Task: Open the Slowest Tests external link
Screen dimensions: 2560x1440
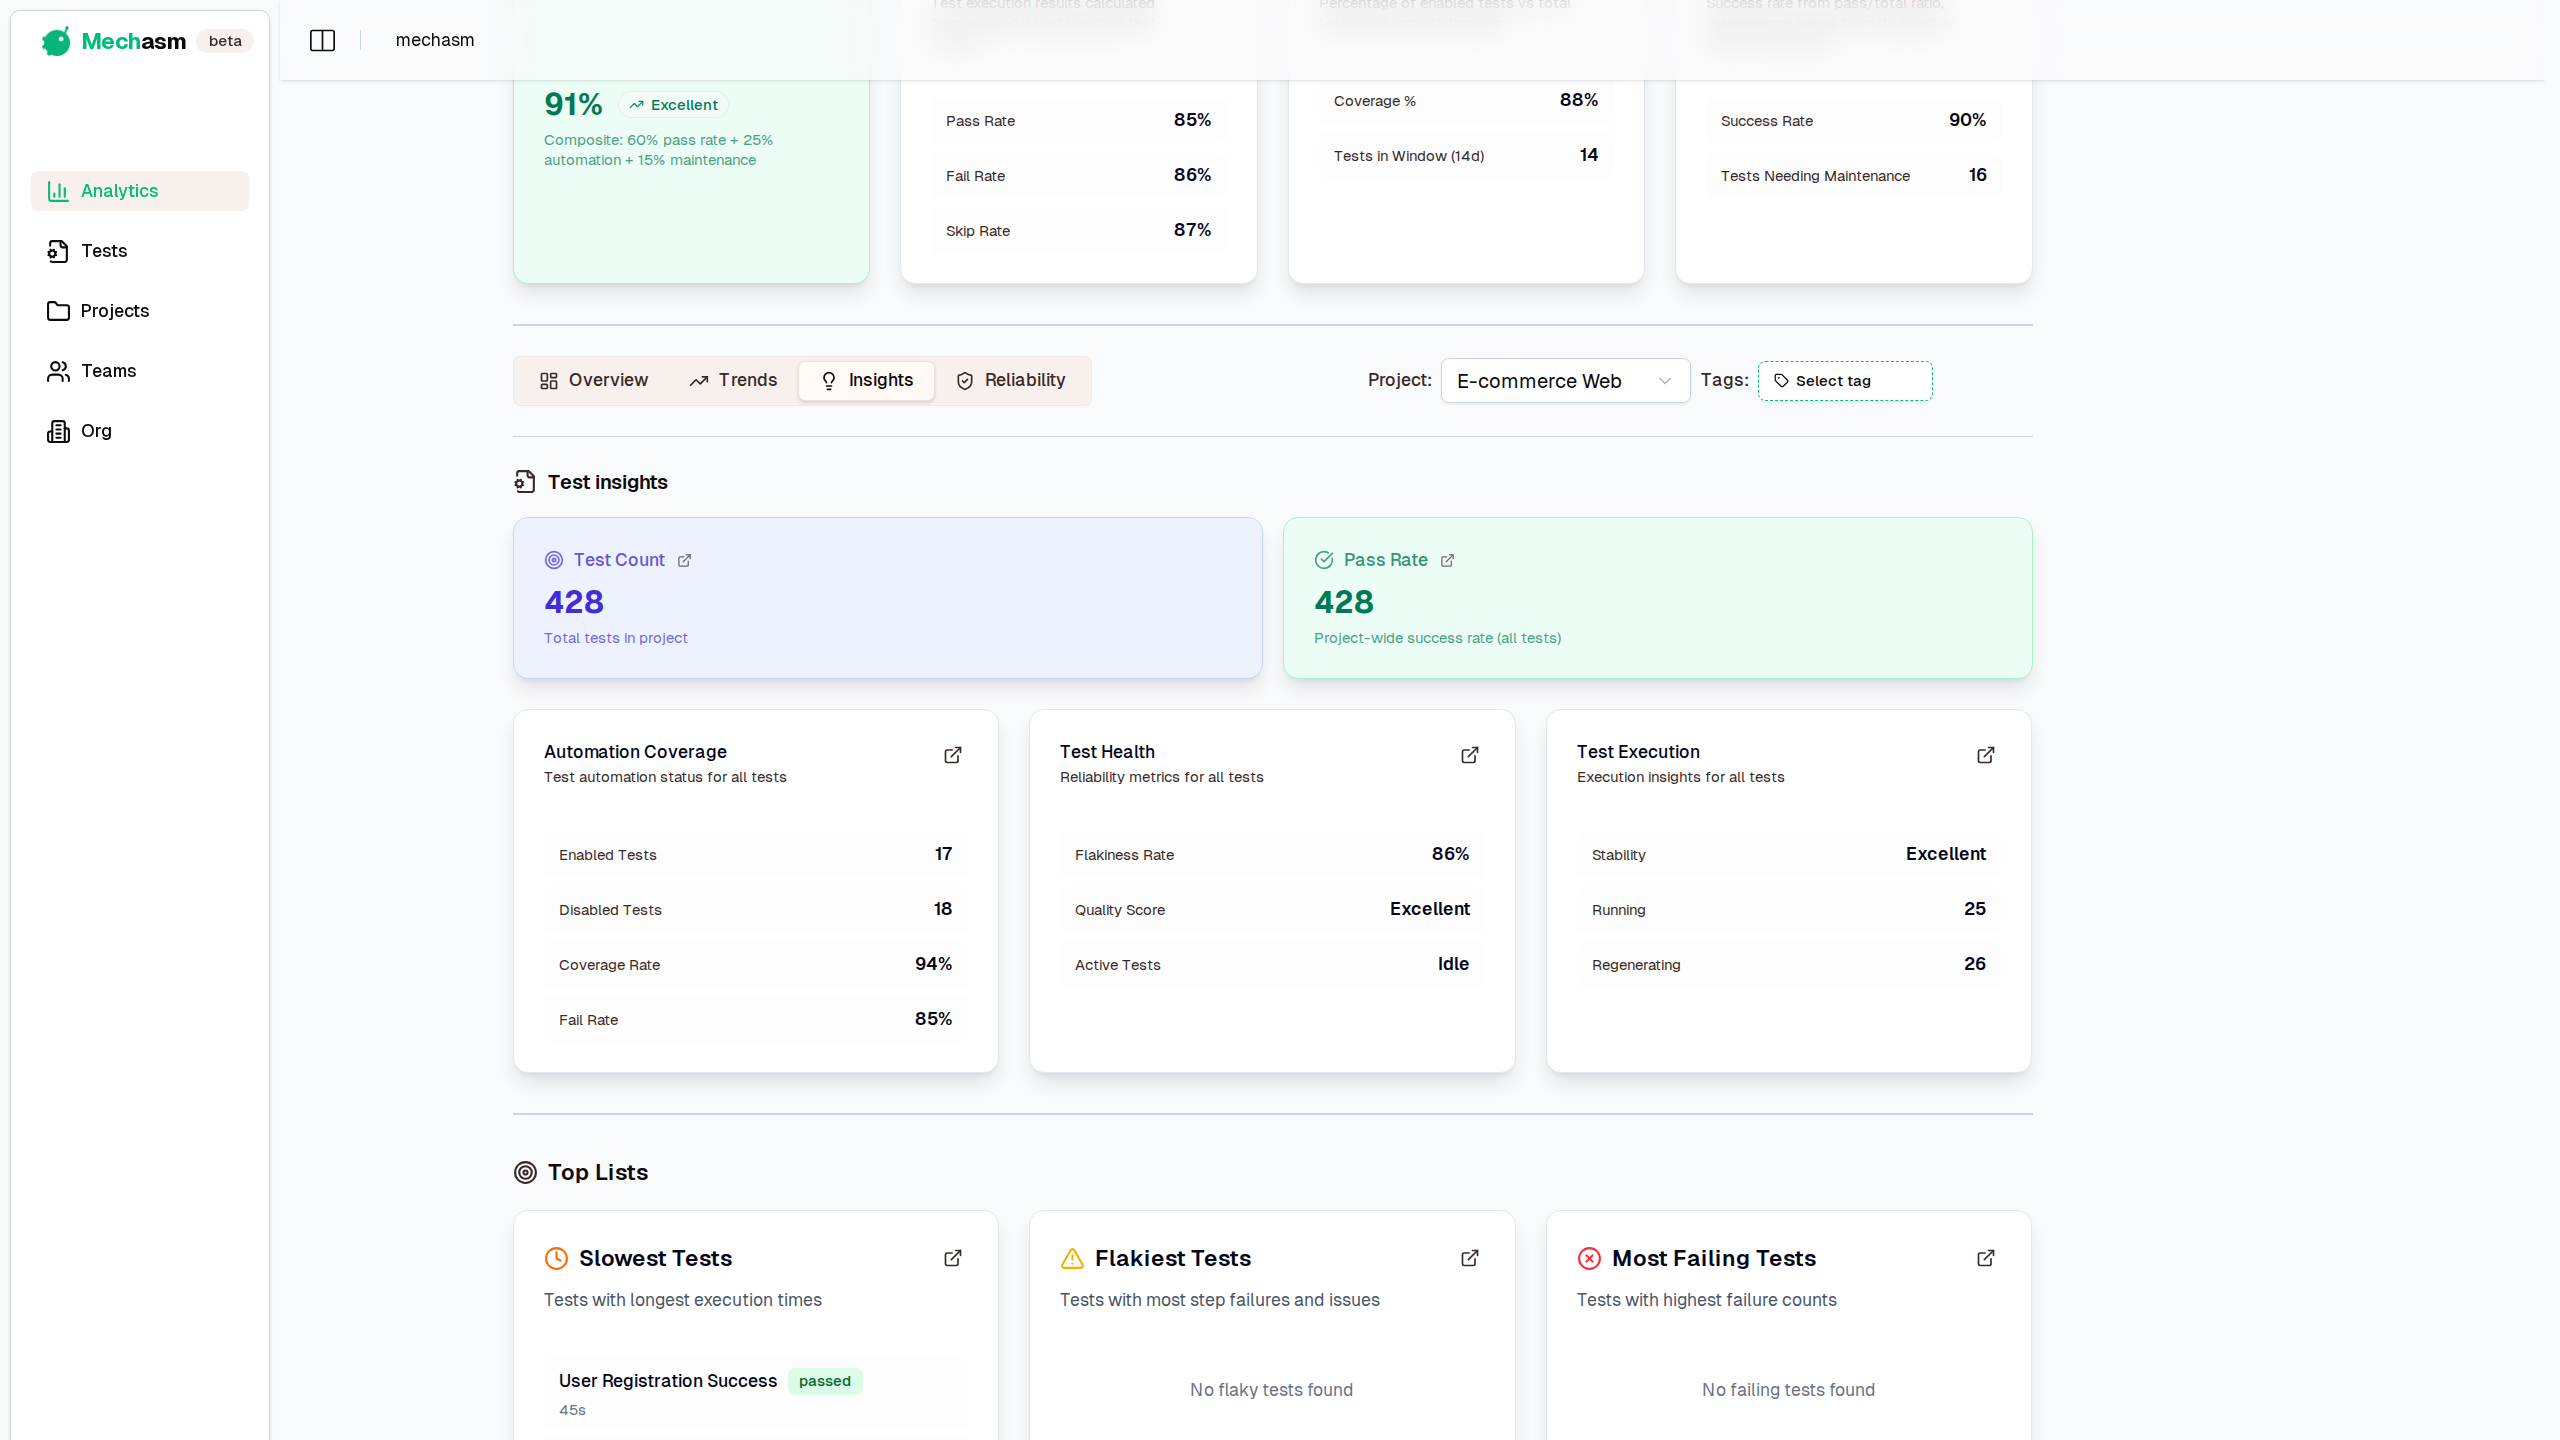Action: tap(951, 1258)
